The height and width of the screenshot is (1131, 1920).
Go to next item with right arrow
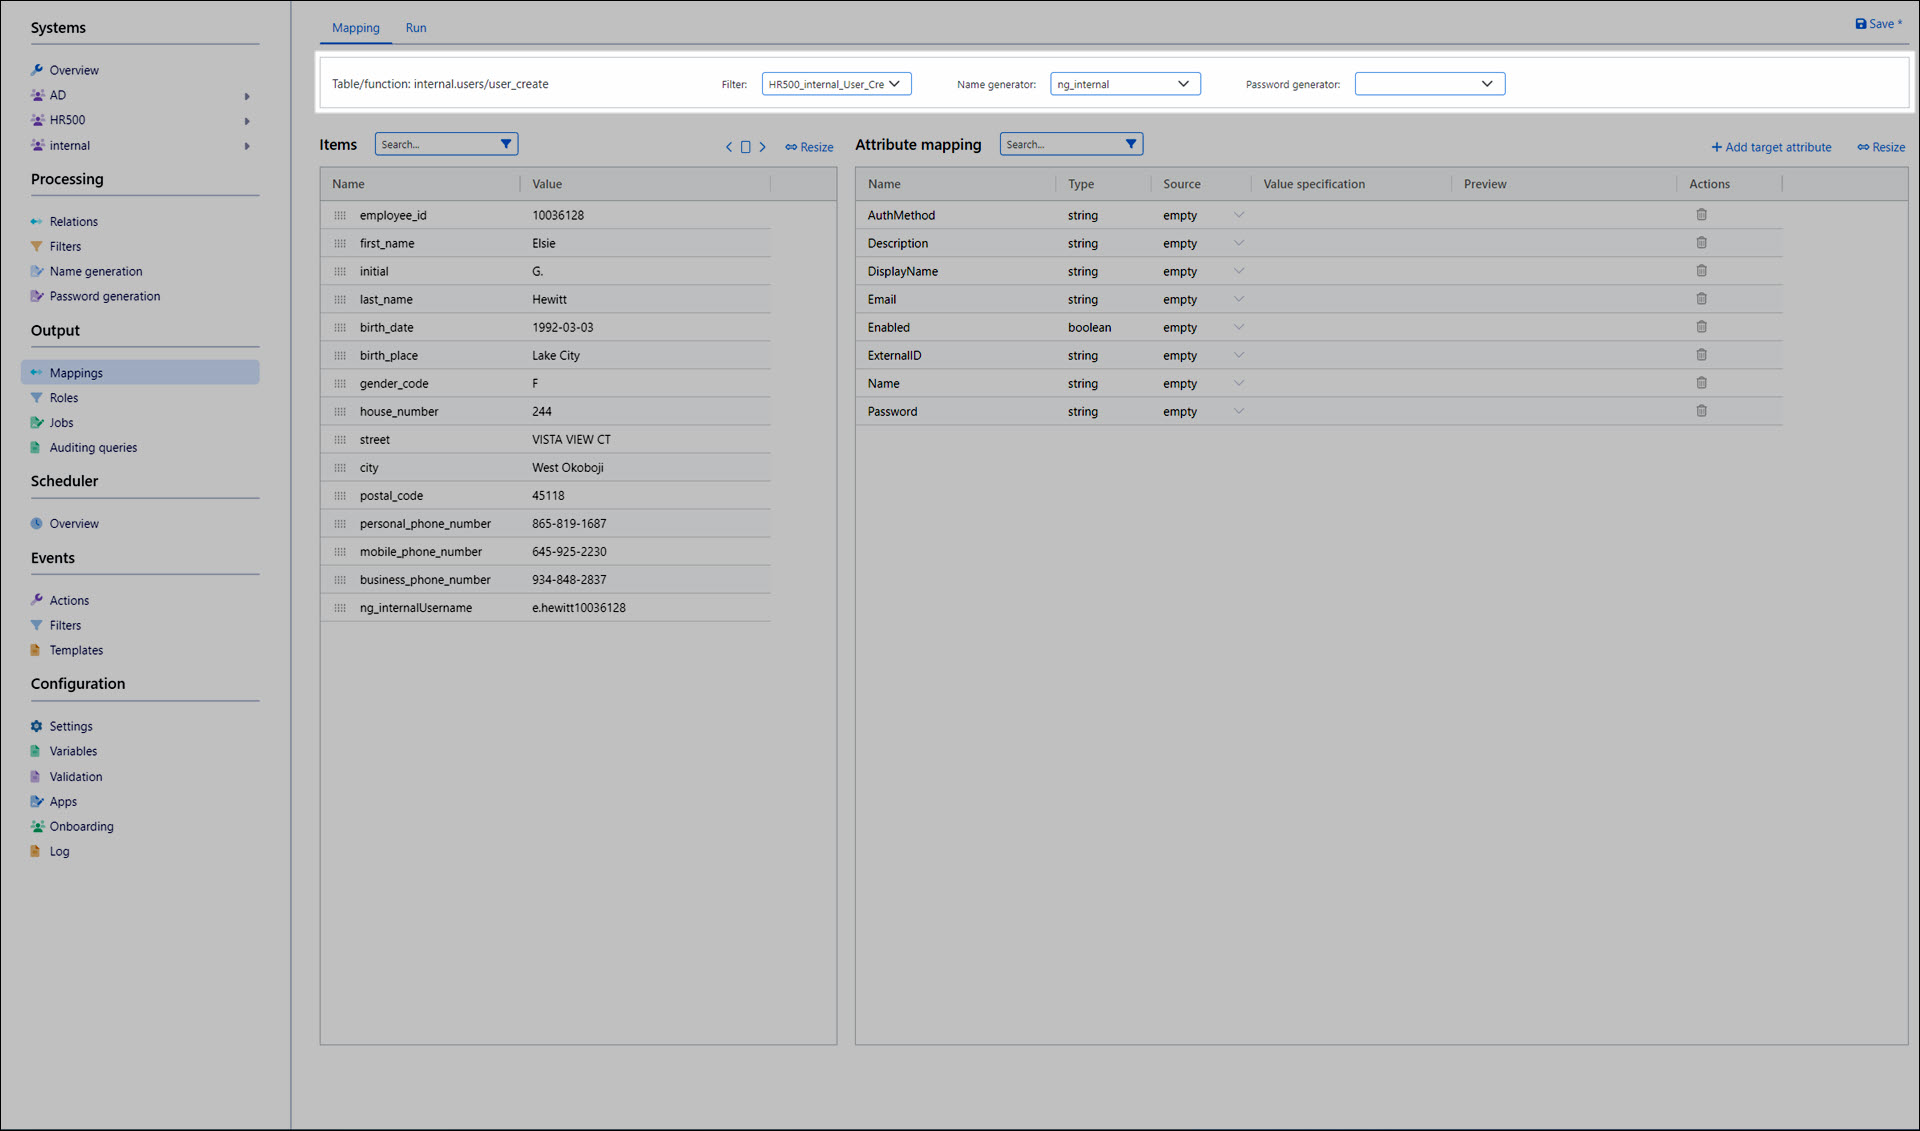click(762, 147)
